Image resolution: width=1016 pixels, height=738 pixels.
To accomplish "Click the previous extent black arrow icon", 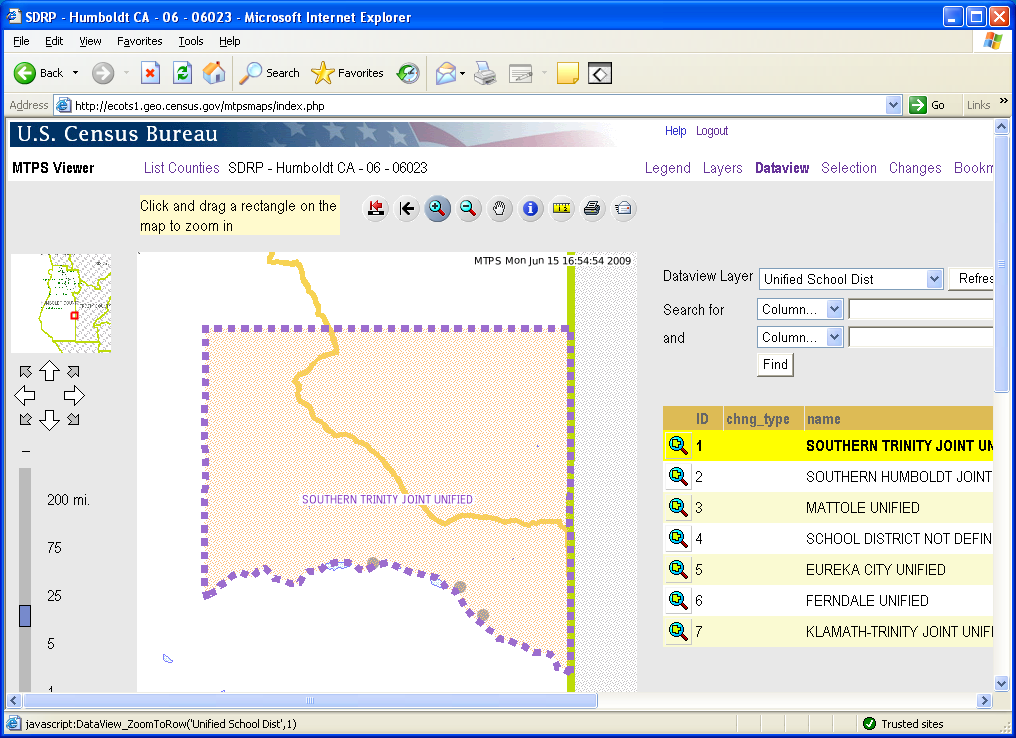I will point(406,208).
